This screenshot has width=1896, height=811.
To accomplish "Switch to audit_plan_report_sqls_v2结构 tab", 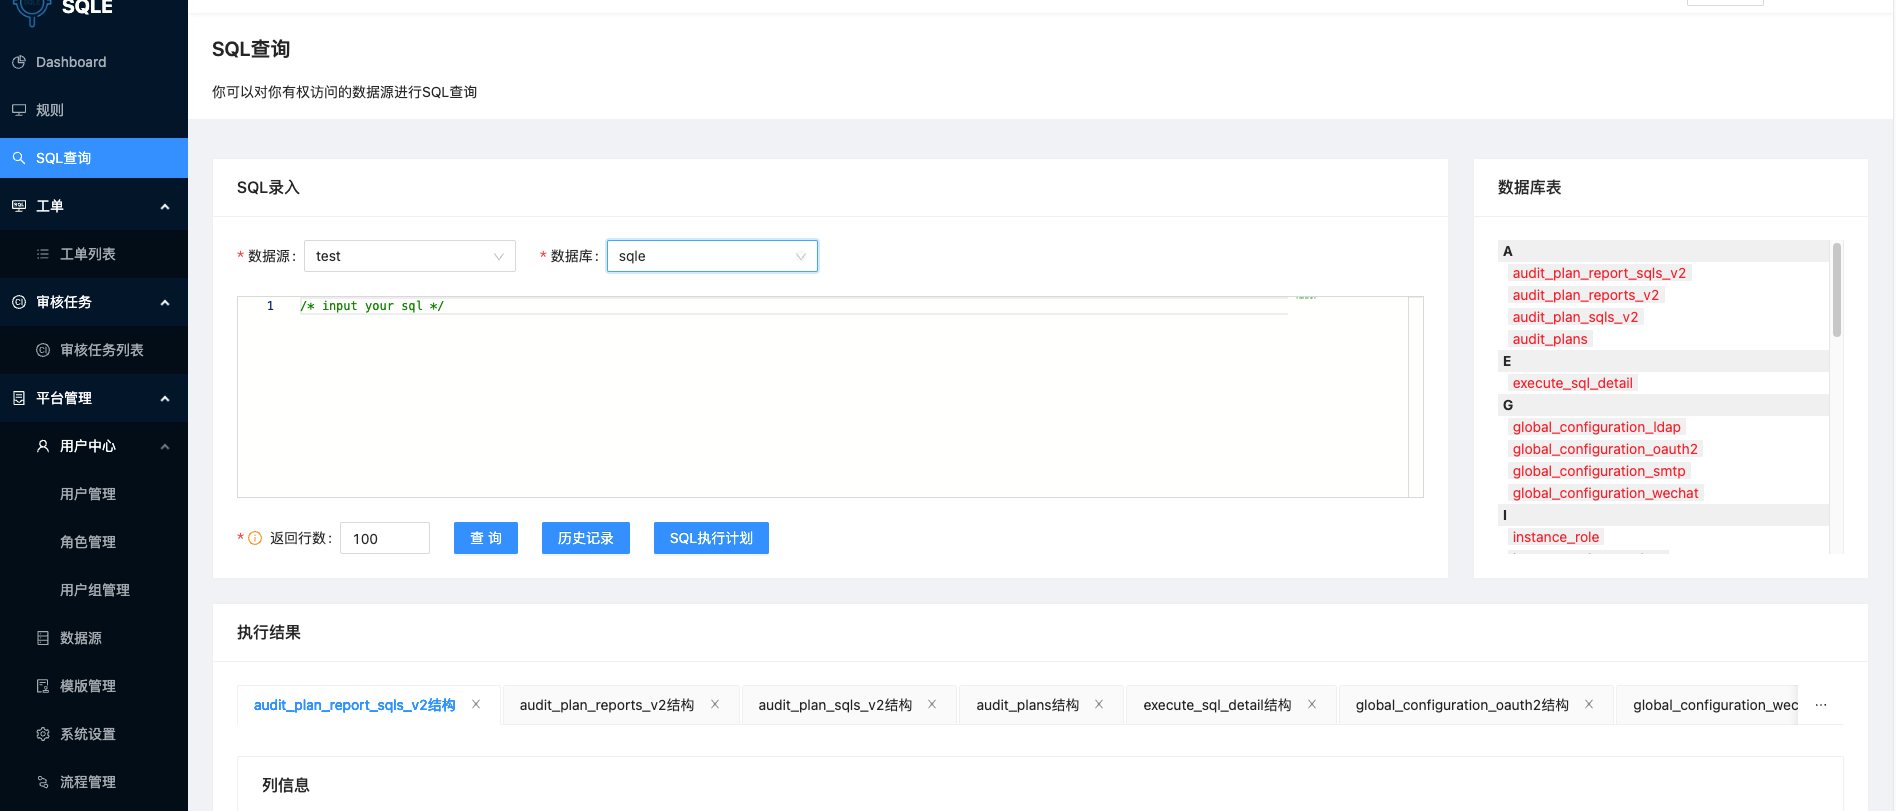I will (355, 705).
